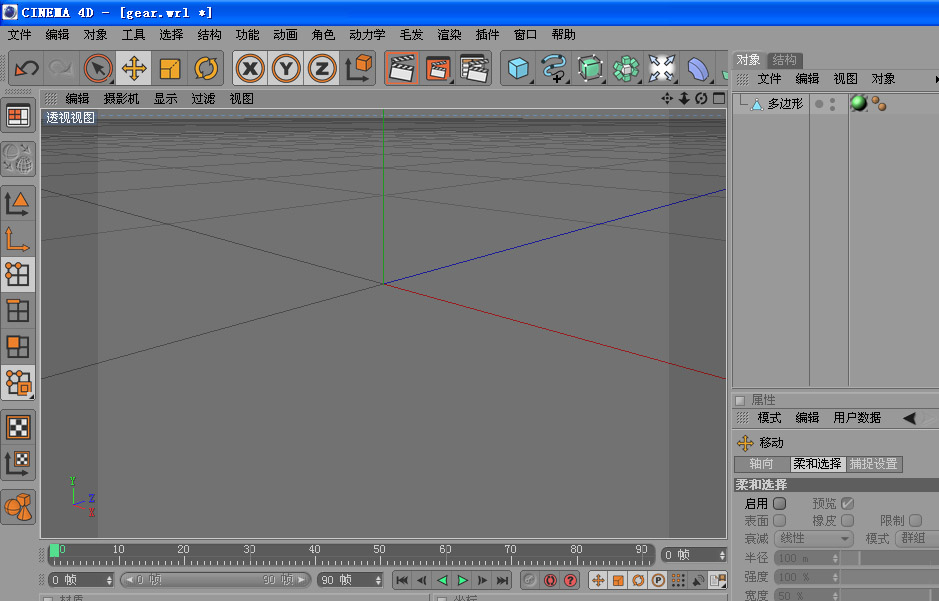Toggle the X axis lock

pyautogui.click(x=250, y=68)
